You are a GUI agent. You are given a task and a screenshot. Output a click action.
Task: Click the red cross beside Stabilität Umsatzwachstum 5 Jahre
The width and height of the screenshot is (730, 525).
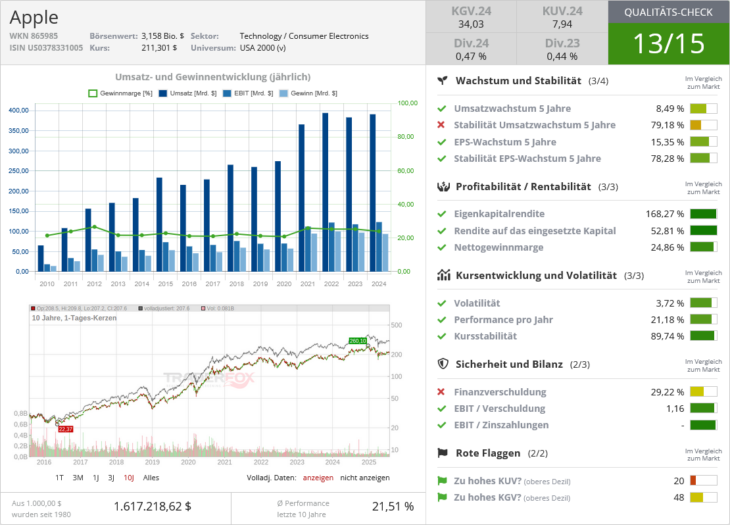pos(441,125)
